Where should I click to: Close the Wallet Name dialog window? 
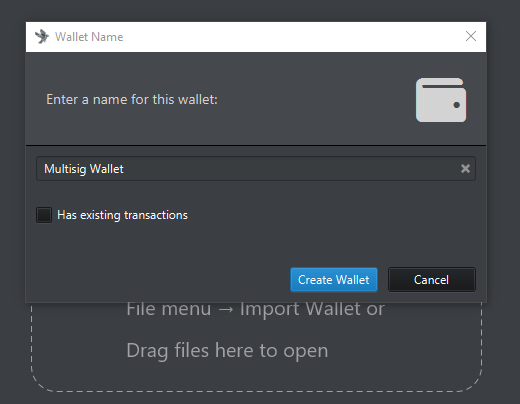[x=471, y=36]
